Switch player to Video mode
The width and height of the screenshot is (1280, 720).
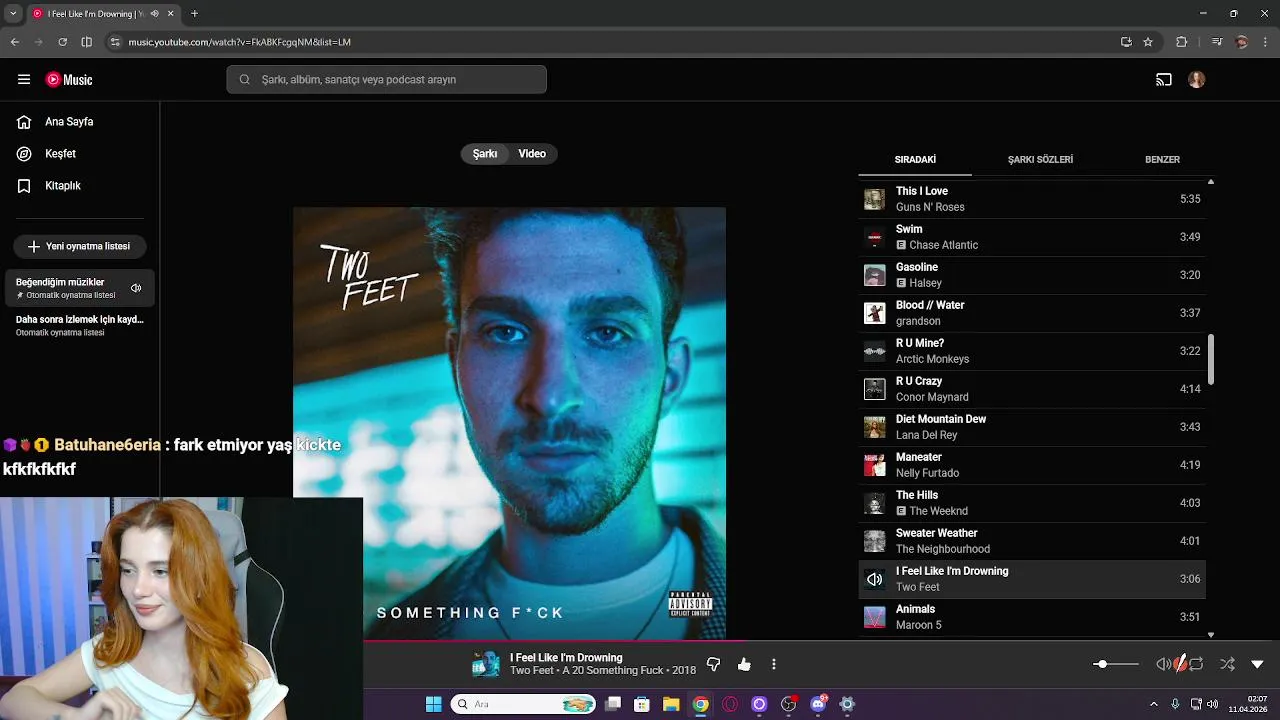[532, 154]
